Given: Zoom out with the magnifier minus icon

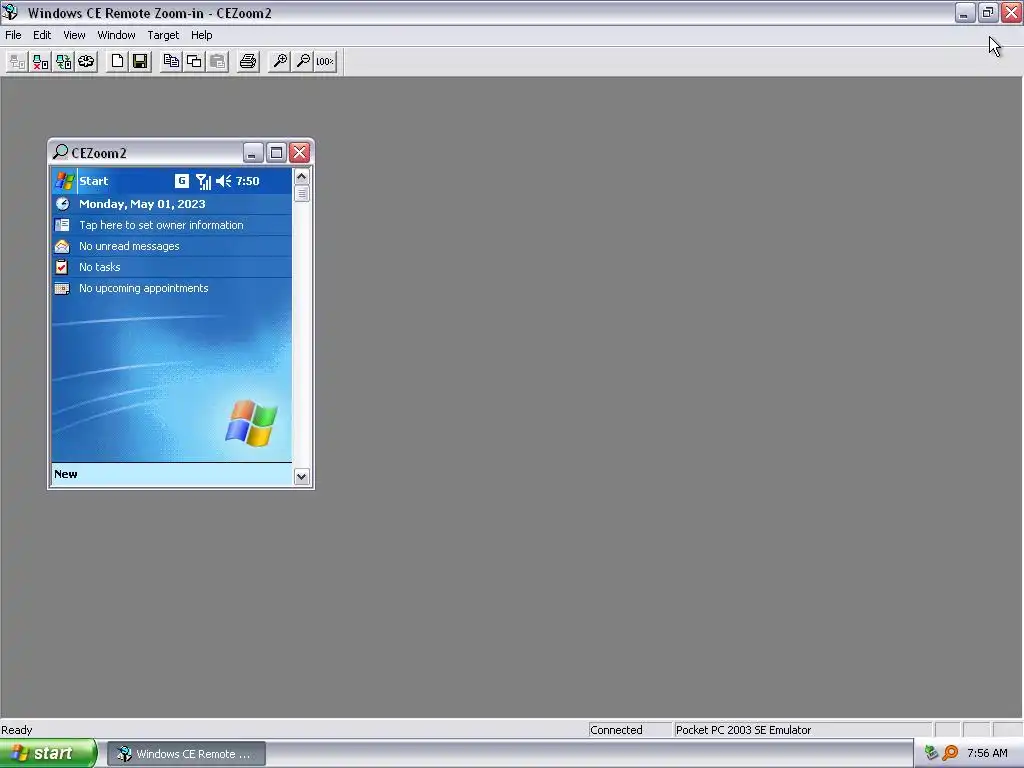Looking at the screenshot, I should (303, 61).
